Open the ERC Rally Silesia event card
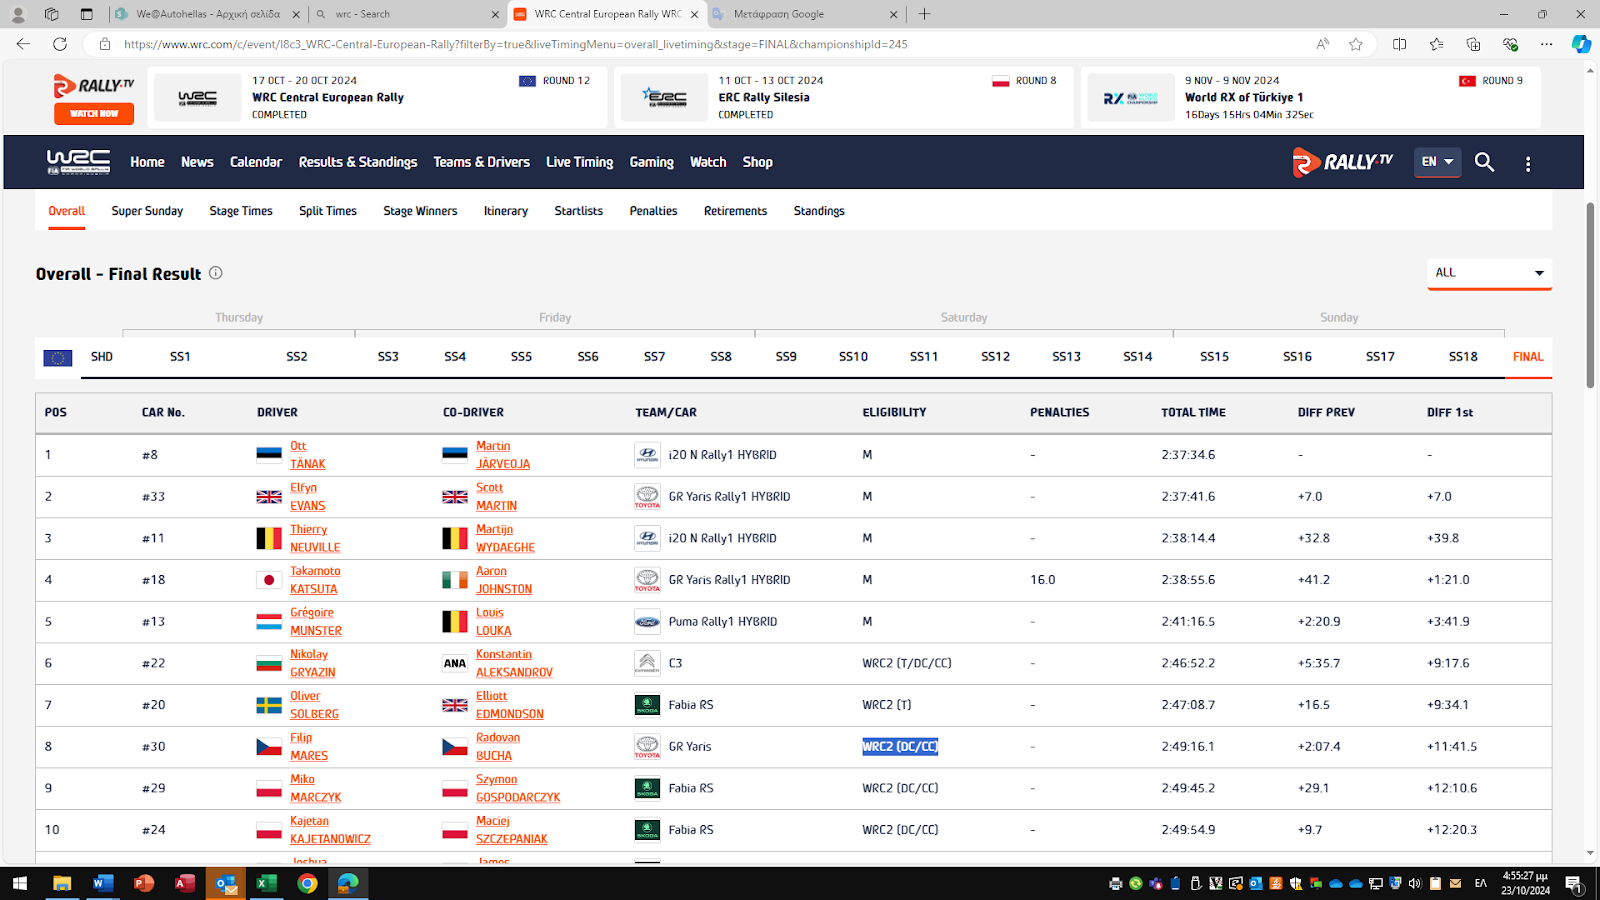Screen dimensions: 1600x900 coord(844,97)
